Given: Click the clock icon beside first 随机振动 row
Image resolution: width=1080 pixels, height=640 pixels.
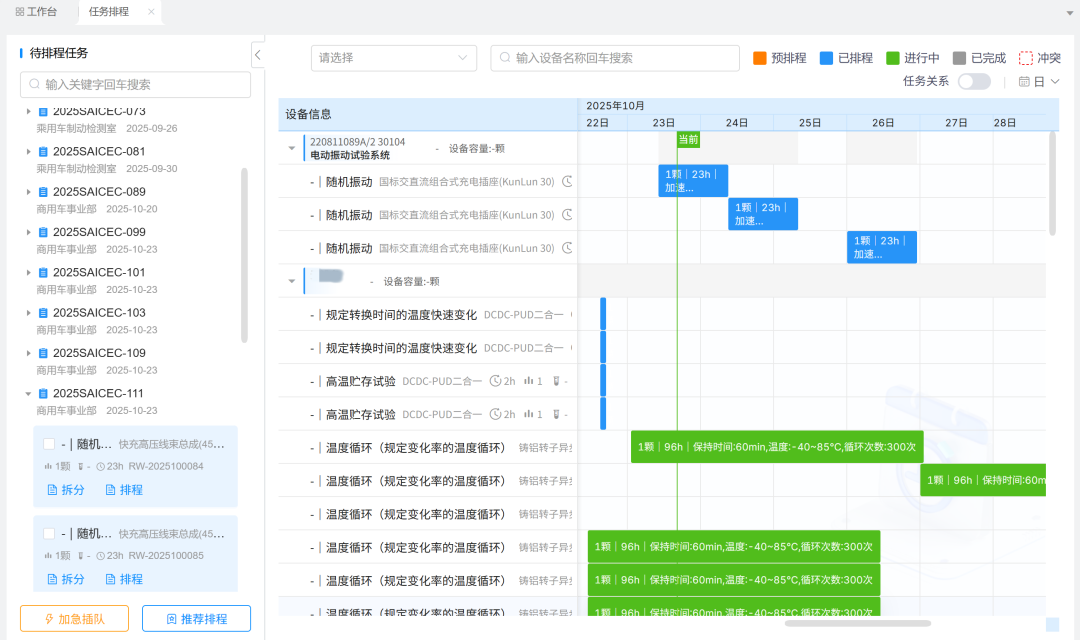Looking at the screenshot, I should 567,181.
